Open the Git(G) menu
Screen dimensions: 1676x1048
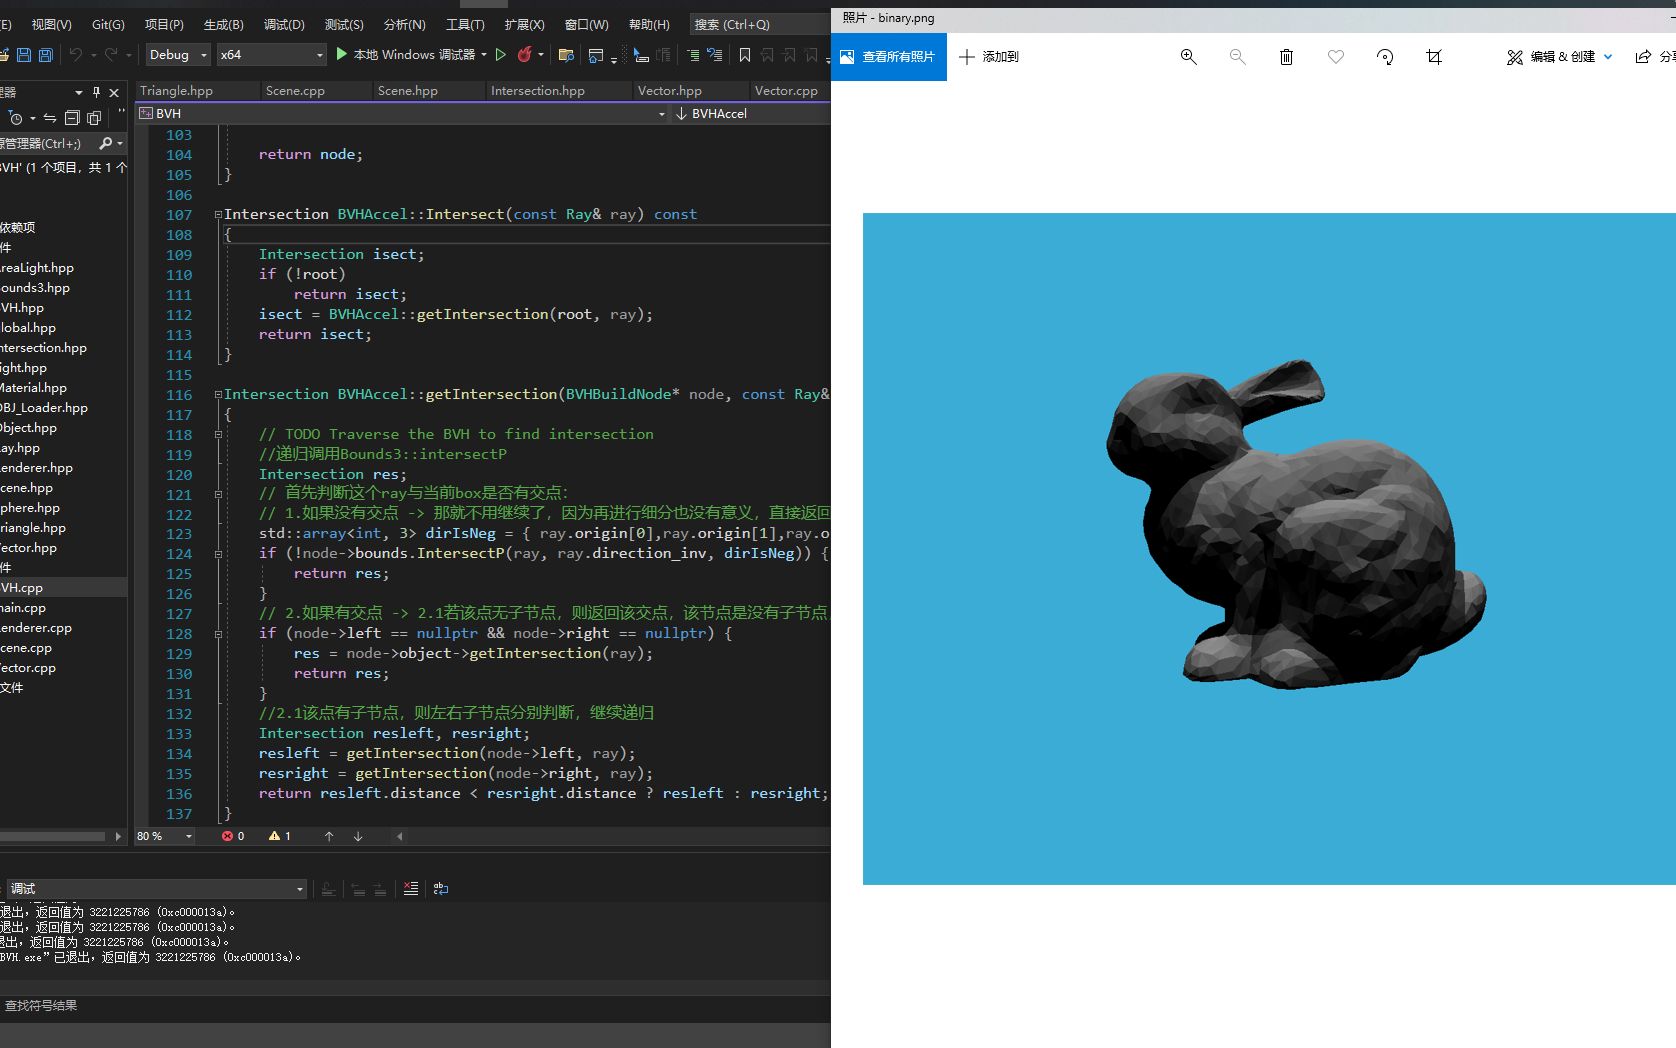108,24
